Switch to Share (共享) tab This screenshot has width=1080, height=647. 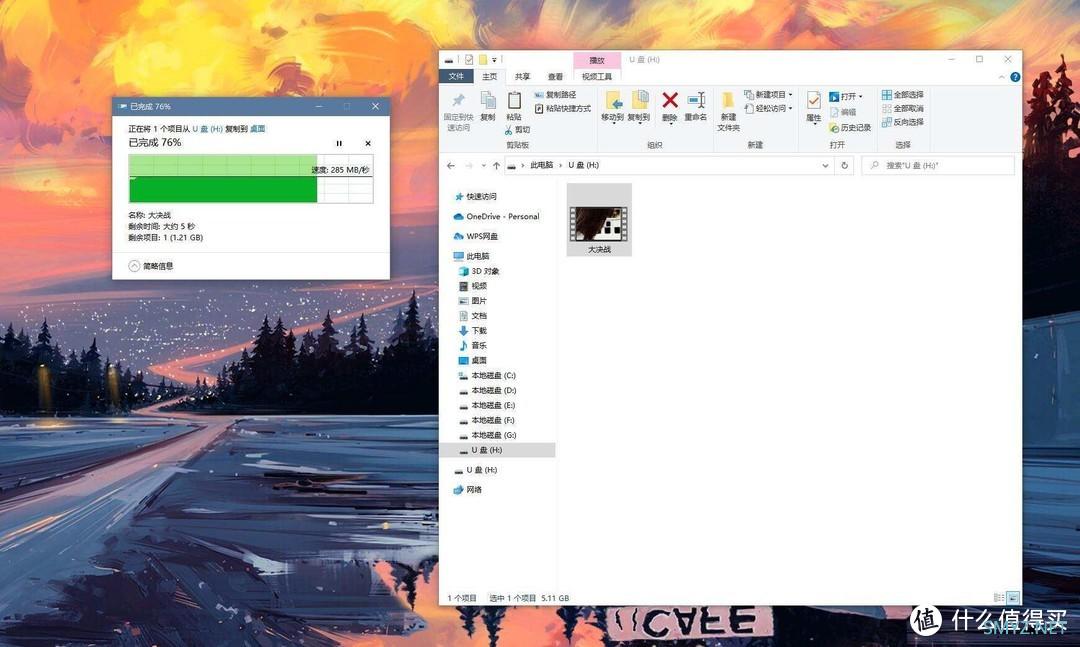(x=523, y=76)
